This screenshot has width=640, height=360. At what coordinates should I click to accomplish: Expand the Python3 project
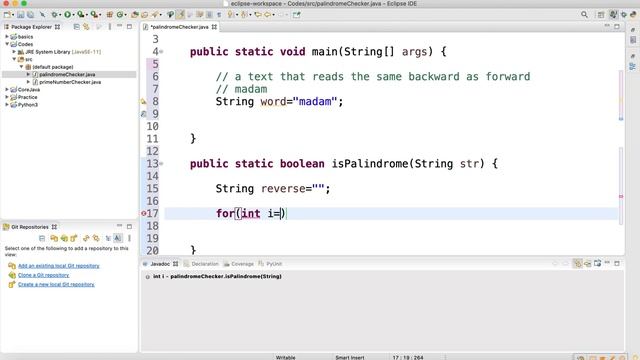coord(7,104)
